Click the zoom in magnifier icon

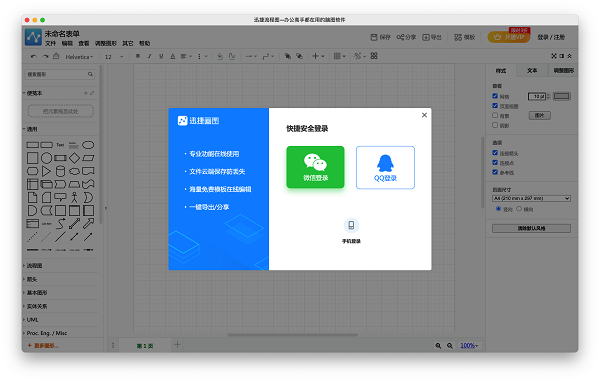click(x=438, y=346)
